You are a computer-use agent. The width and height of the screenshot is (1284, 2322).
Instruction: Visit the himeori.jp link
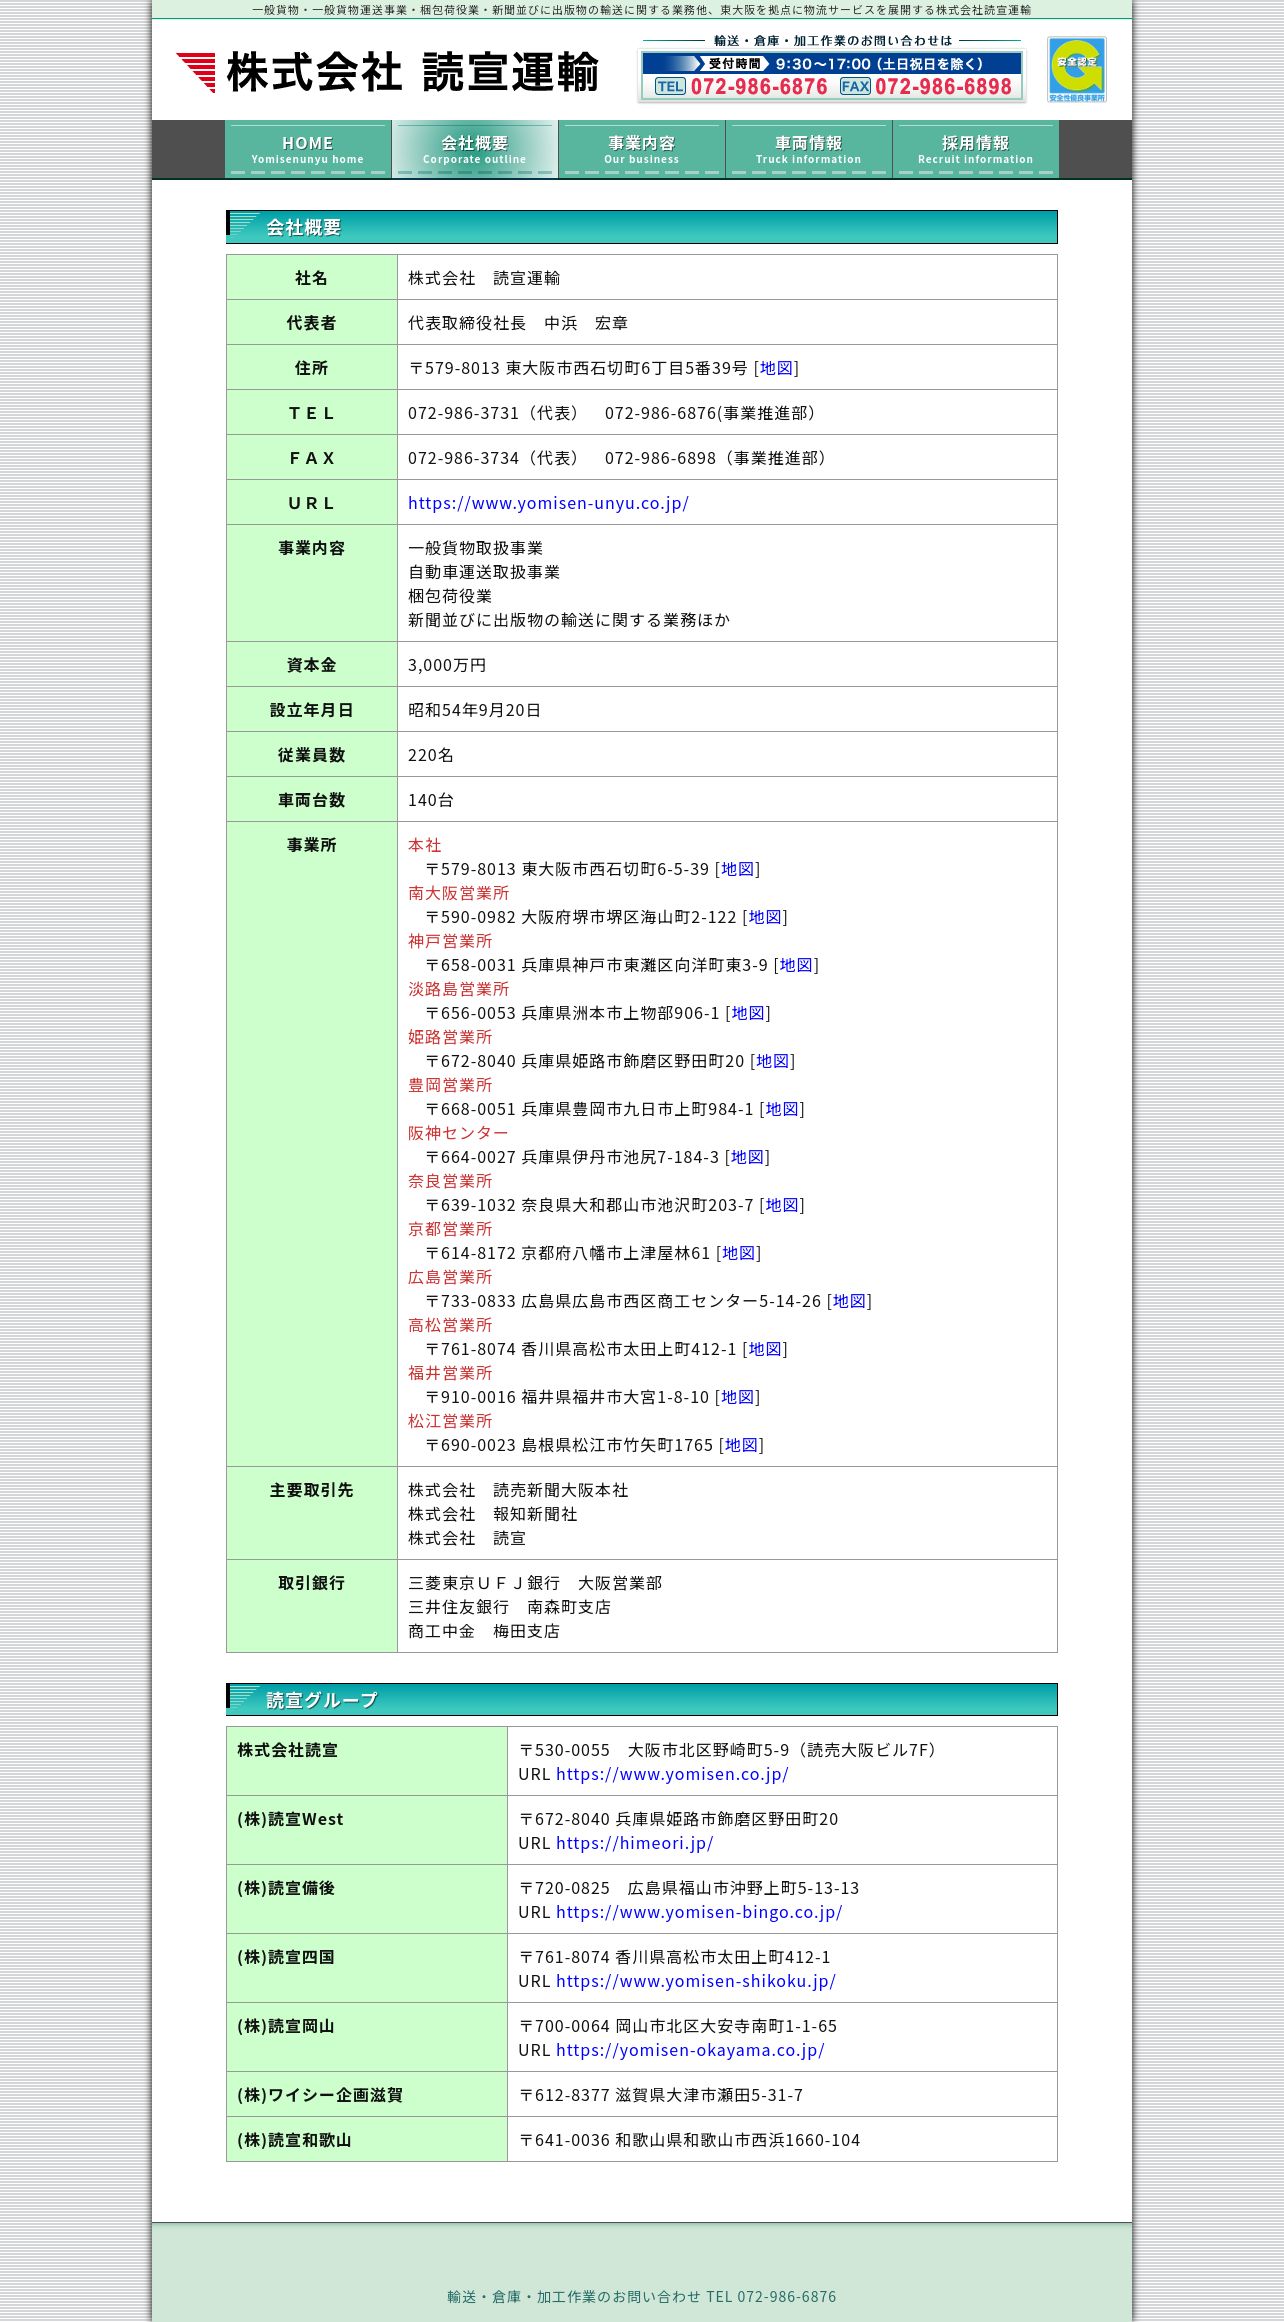(634, 1843)
